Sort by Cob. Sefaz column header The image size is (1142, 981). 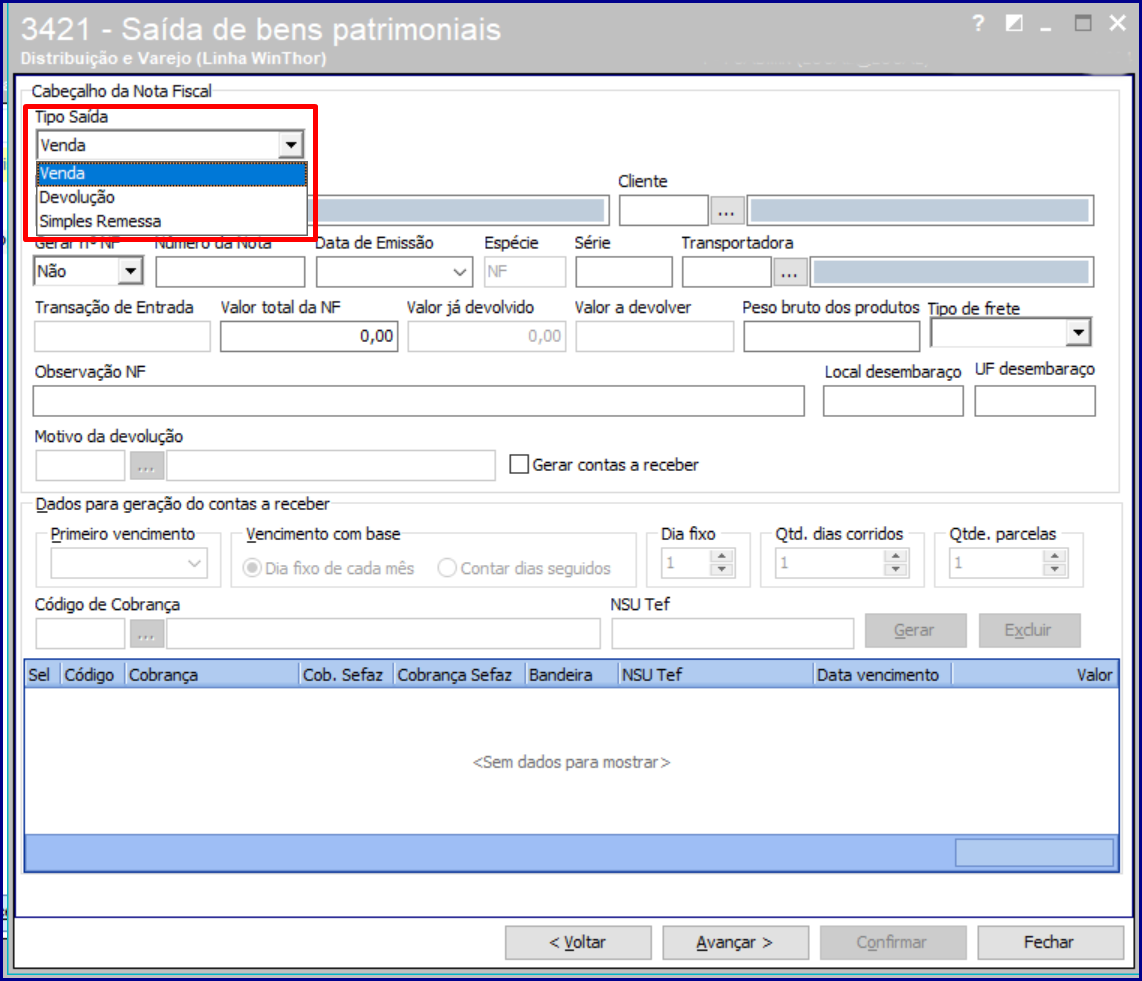point(347,675)
